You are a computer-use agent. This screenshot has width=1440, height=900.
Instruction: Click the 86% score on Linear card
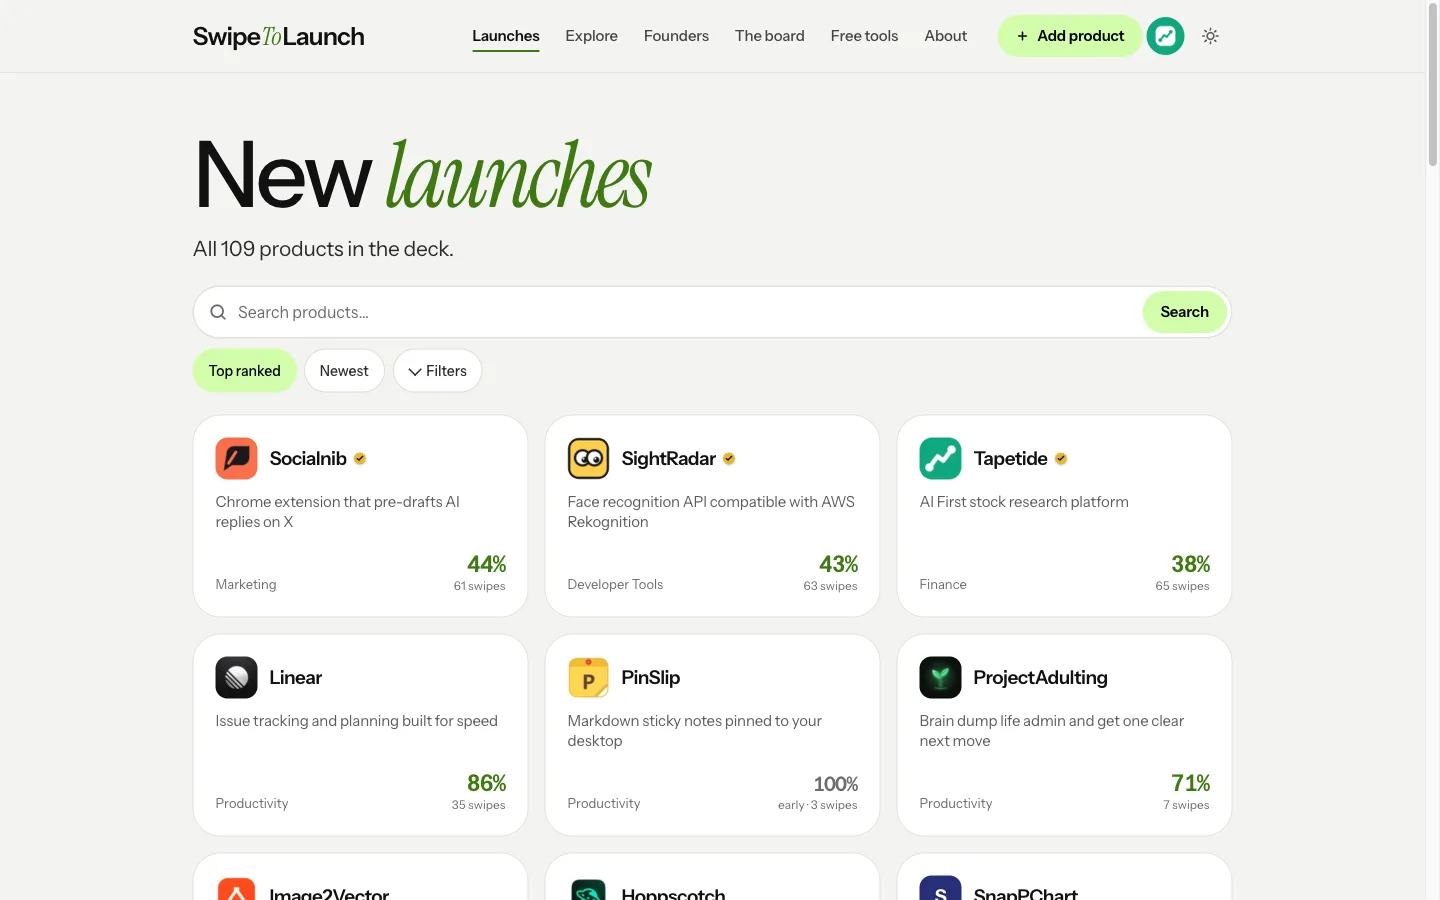tap(486, 783)
